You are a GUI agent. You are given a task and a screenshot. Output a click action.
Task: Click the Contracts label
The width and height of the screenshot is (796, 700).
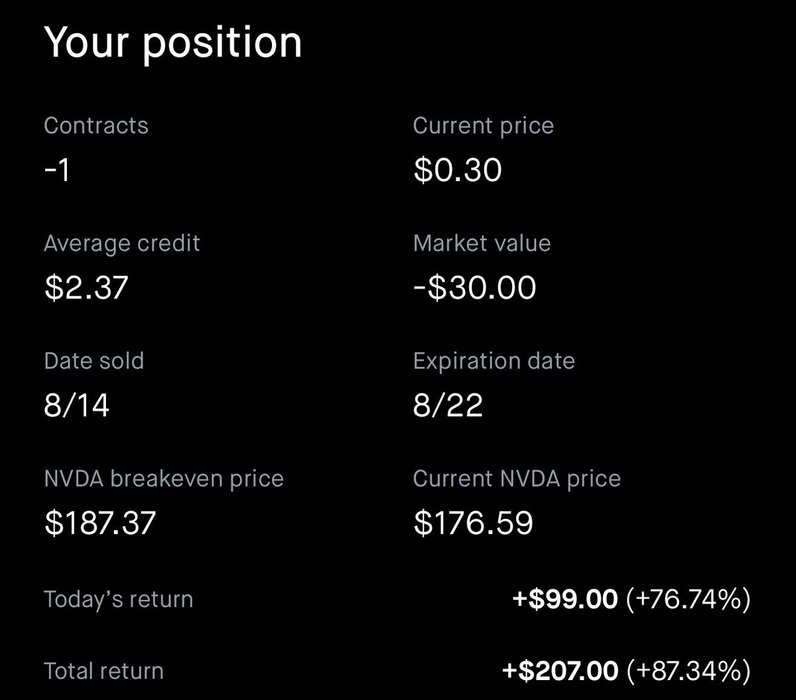coord(96,126)
